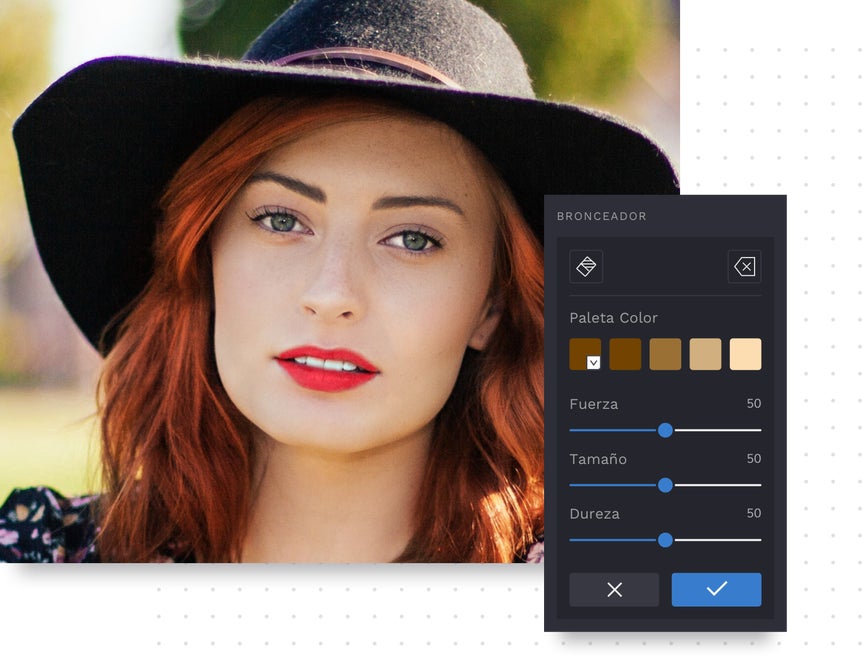Viewport: 863px width, 657px height.
Task: Choose the second dark brown swatch
Action: pos(625,354)
